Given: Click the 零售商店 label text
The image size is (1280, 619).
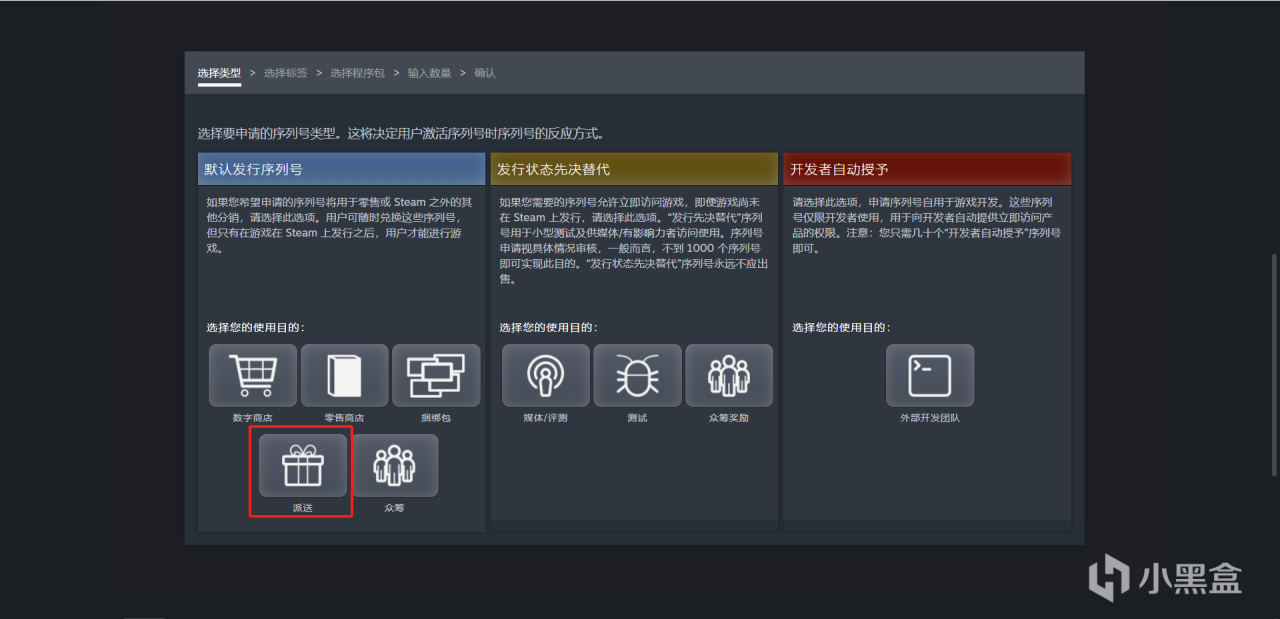Looking at the screenshot, I should click(x=345, y=418).
